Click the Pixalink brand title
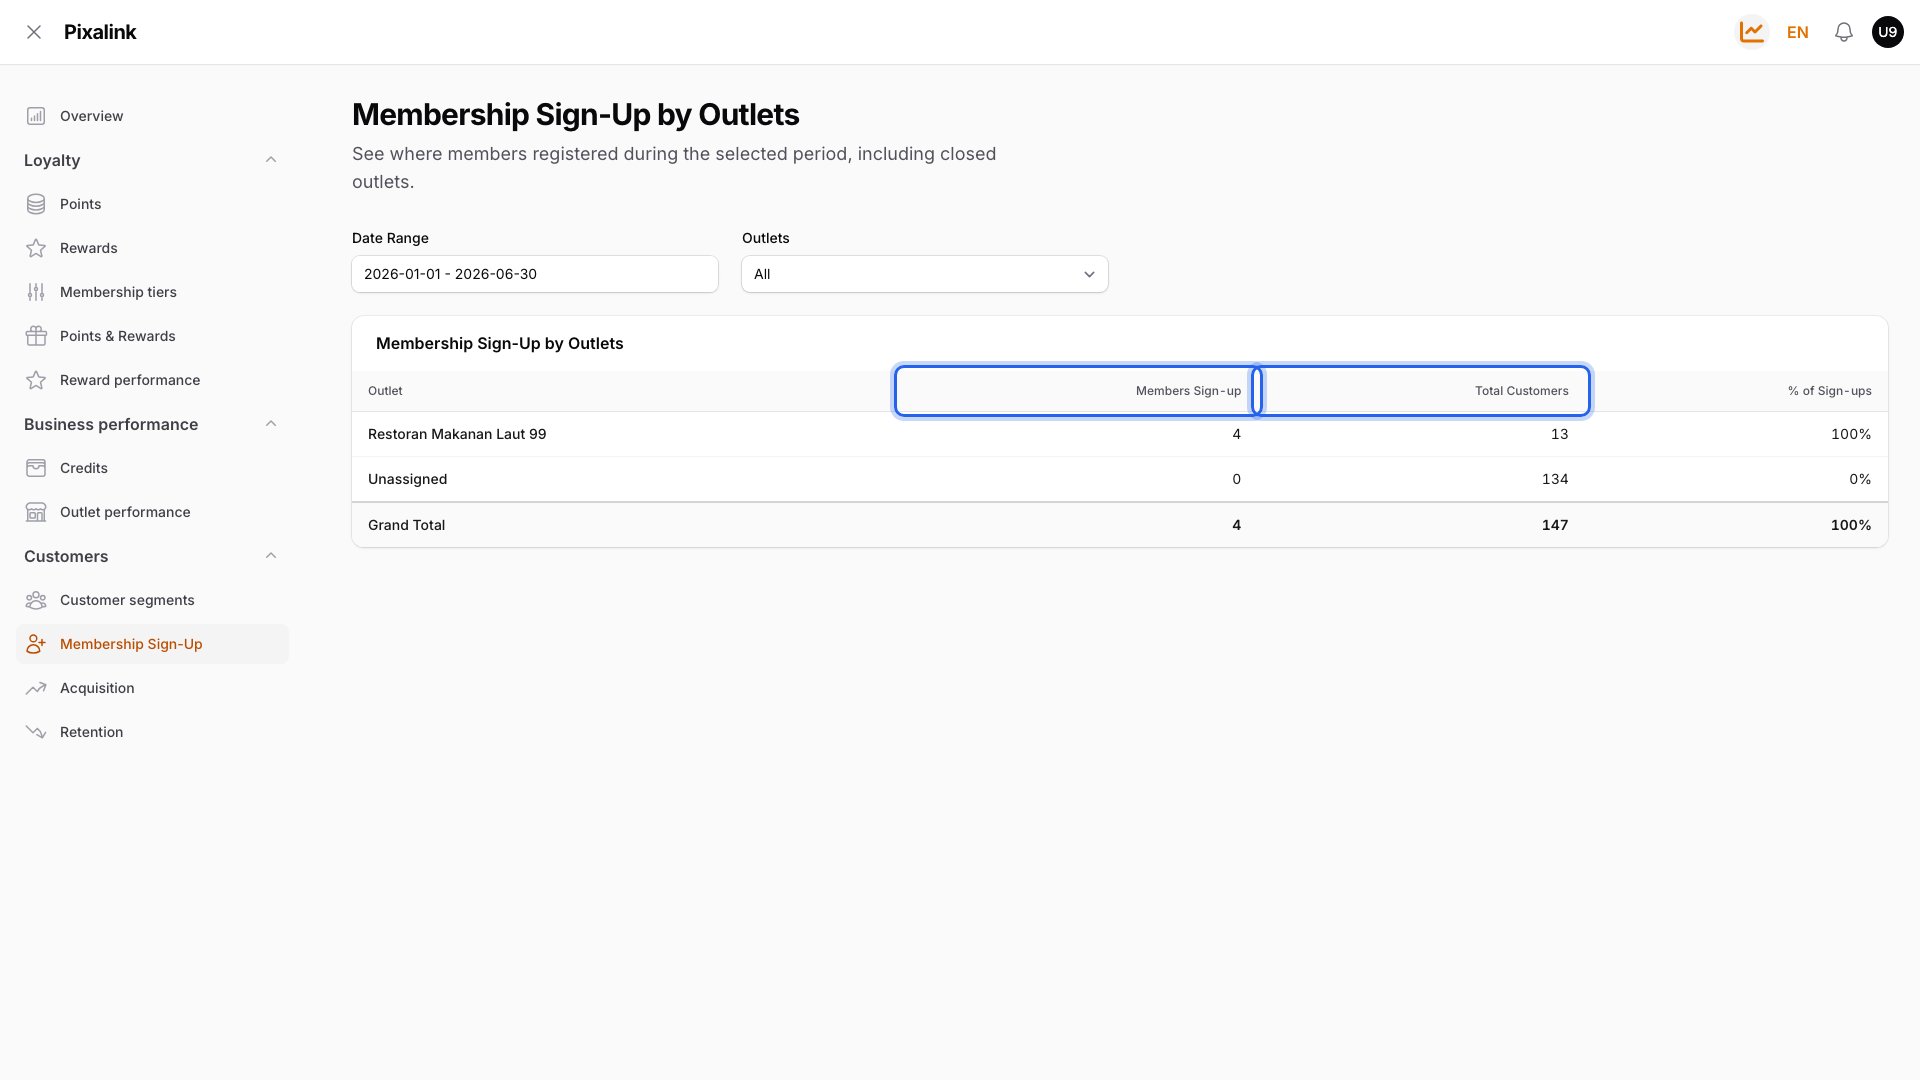Screen dimensions: 1920x1080 [x=100, y=32]
